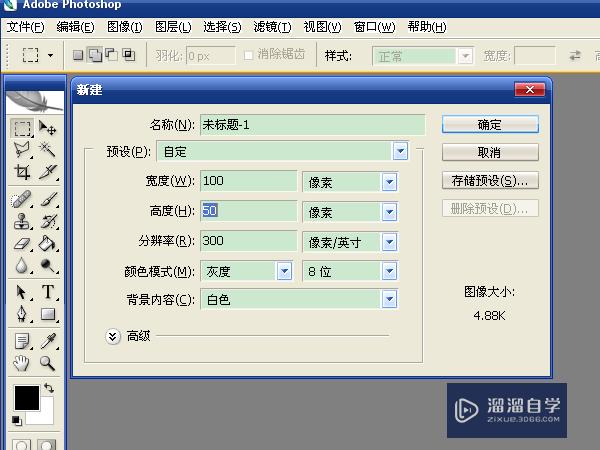Image resolution: width=600 pixels, height=450 pixels.
Task: Select the Brush tool
Action: click(47, 199)
